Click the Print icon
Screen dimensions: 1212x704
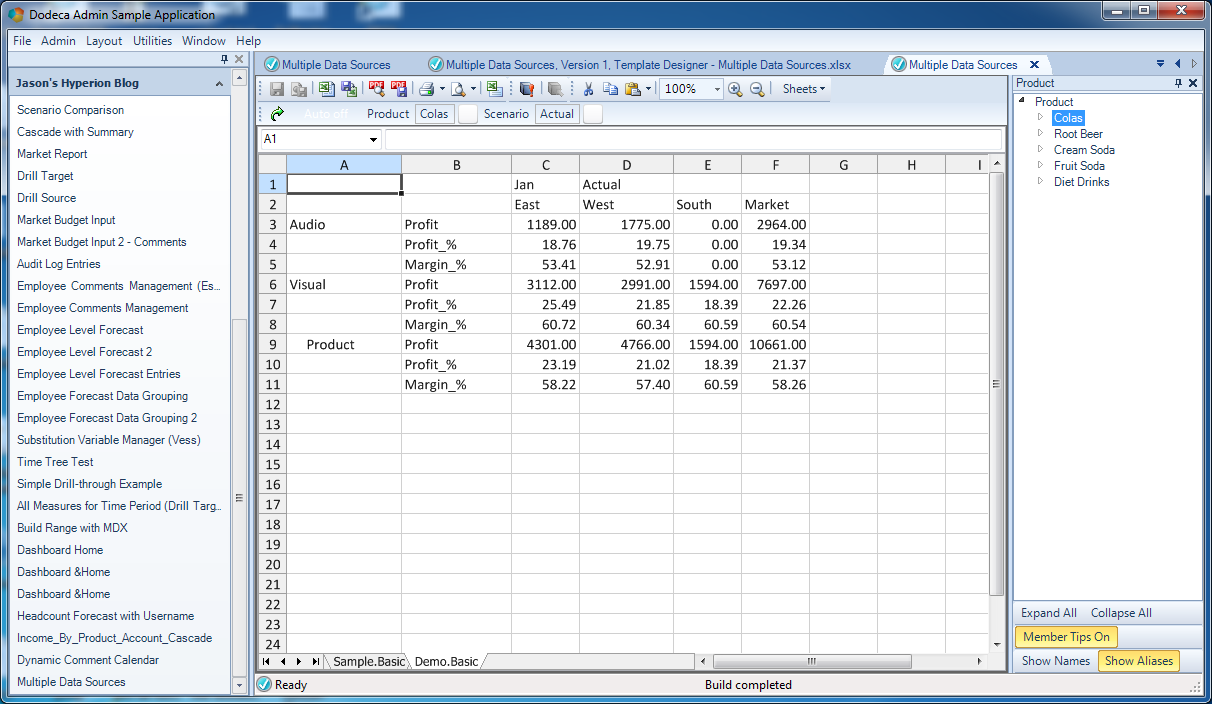coord(425,89)
